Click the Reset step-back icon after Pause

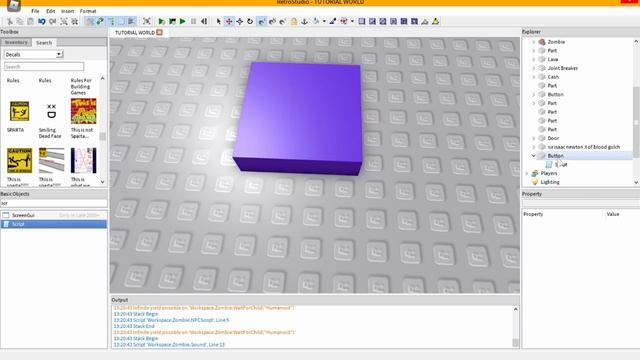tap(204, 21)
